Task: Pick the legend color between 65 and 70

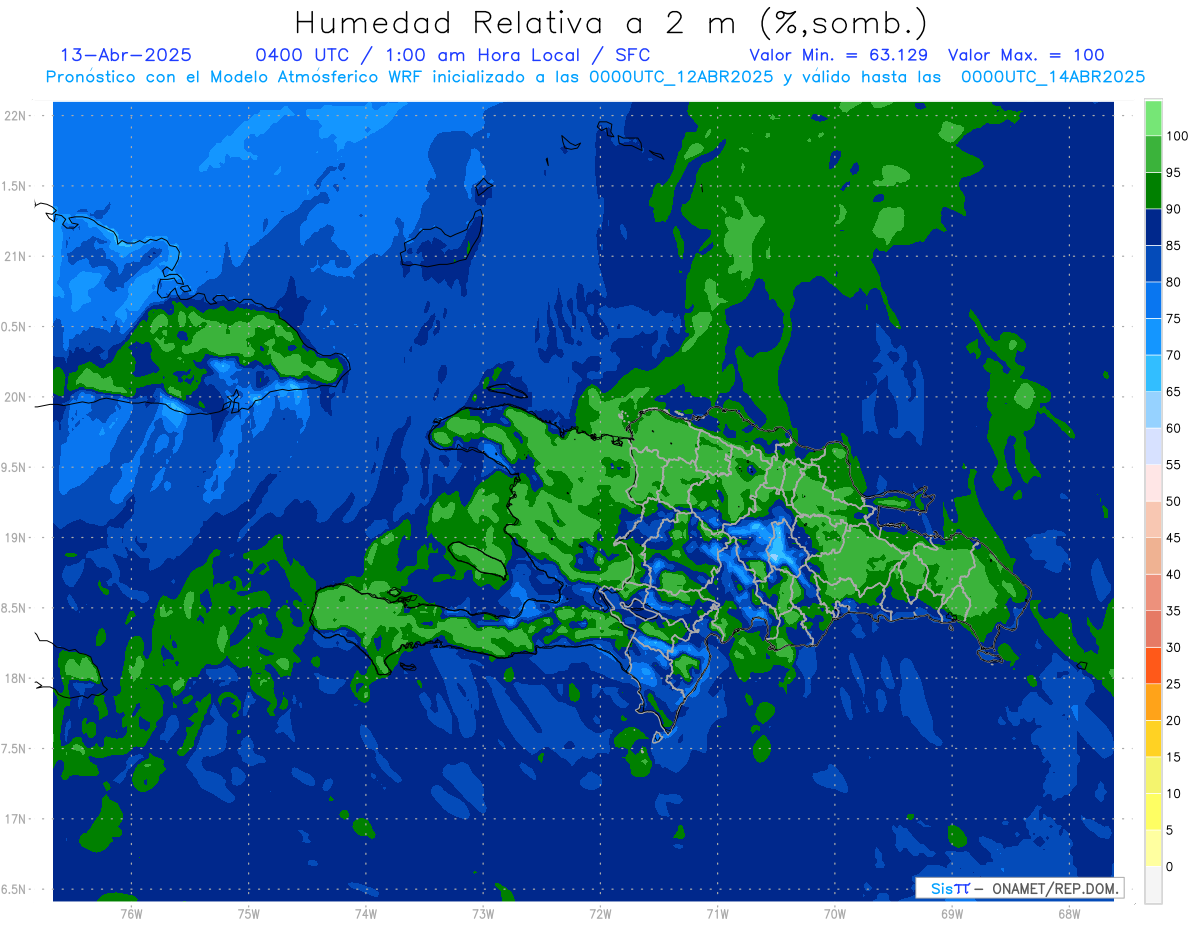Action: click(1153, 373)
